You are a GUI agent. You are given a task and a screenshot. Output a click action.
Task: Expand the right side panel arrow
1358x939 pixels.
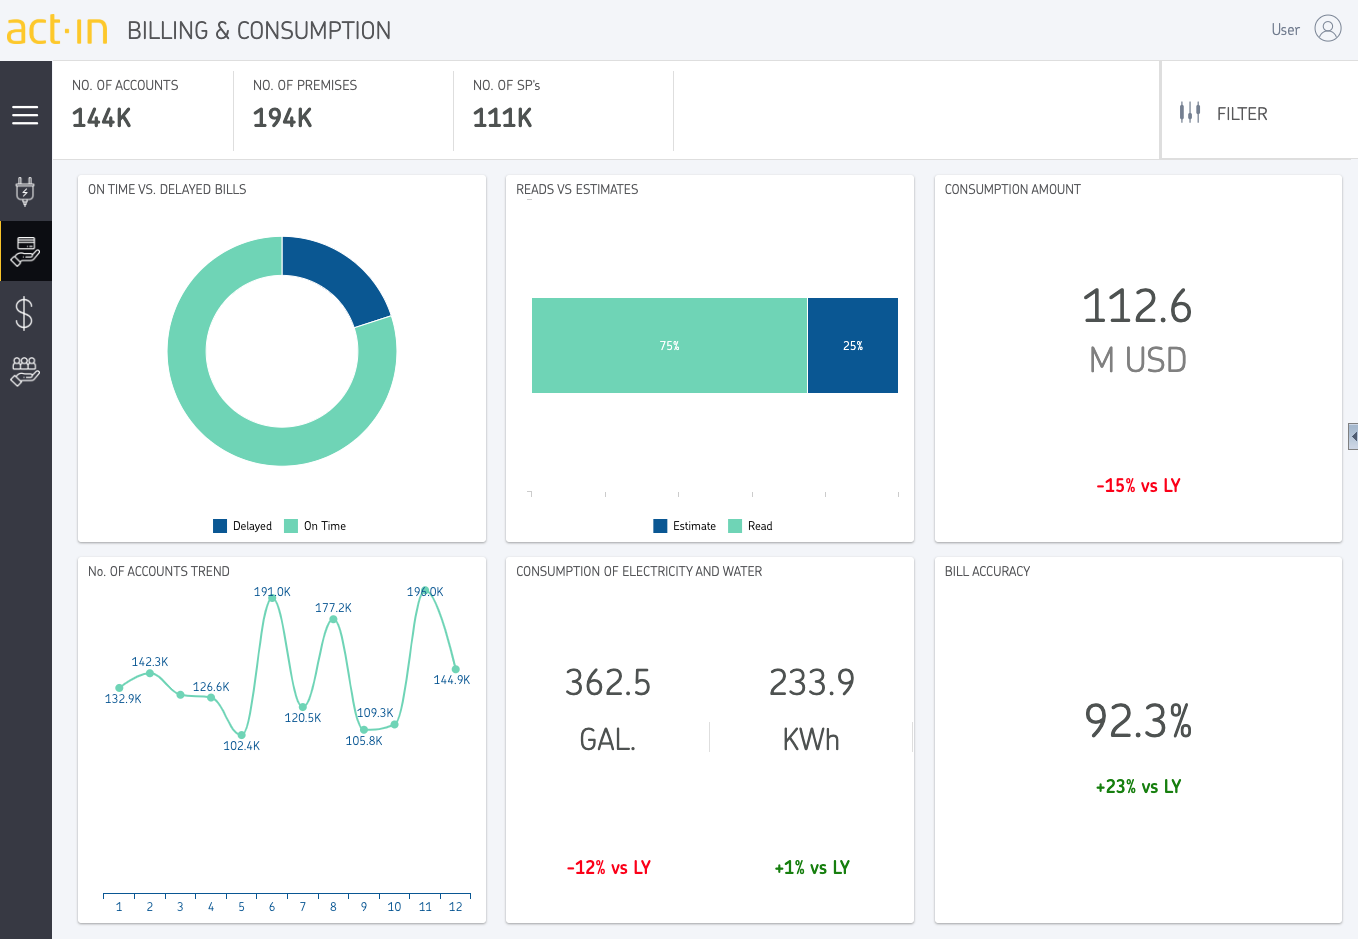[x=1353, y=437]
